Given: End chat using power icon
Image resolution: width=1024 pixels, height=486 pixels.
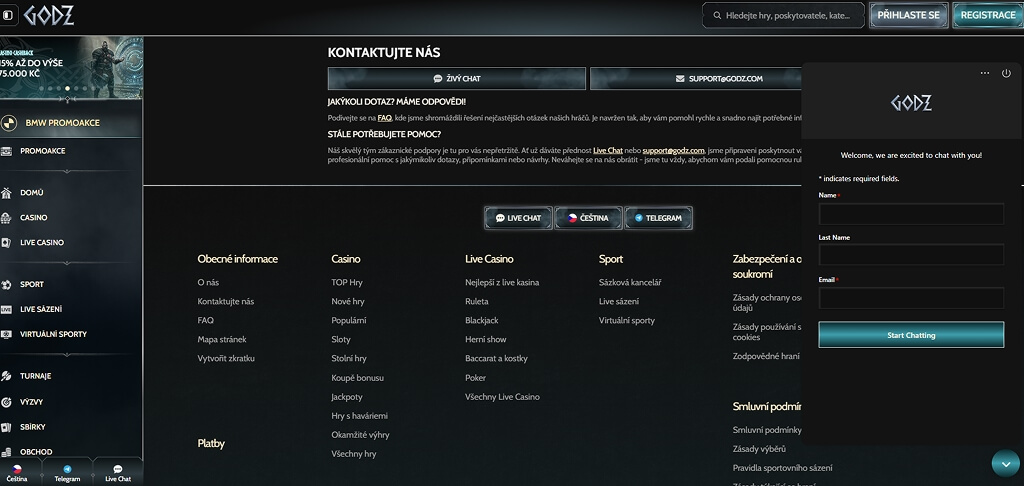Looking at the screenshot, I should coord(1006,73).
